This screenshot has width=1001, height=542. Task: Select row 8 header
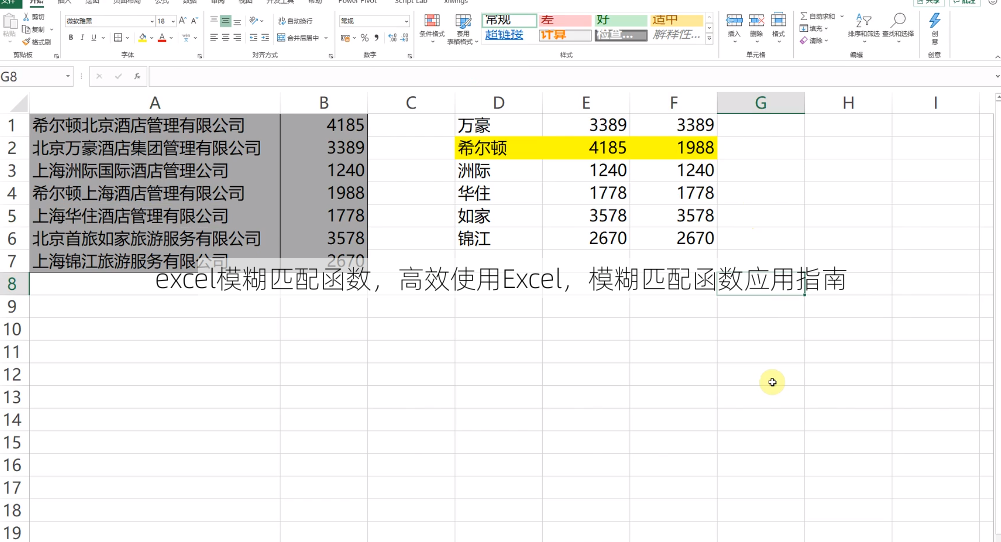coord(13,283)
